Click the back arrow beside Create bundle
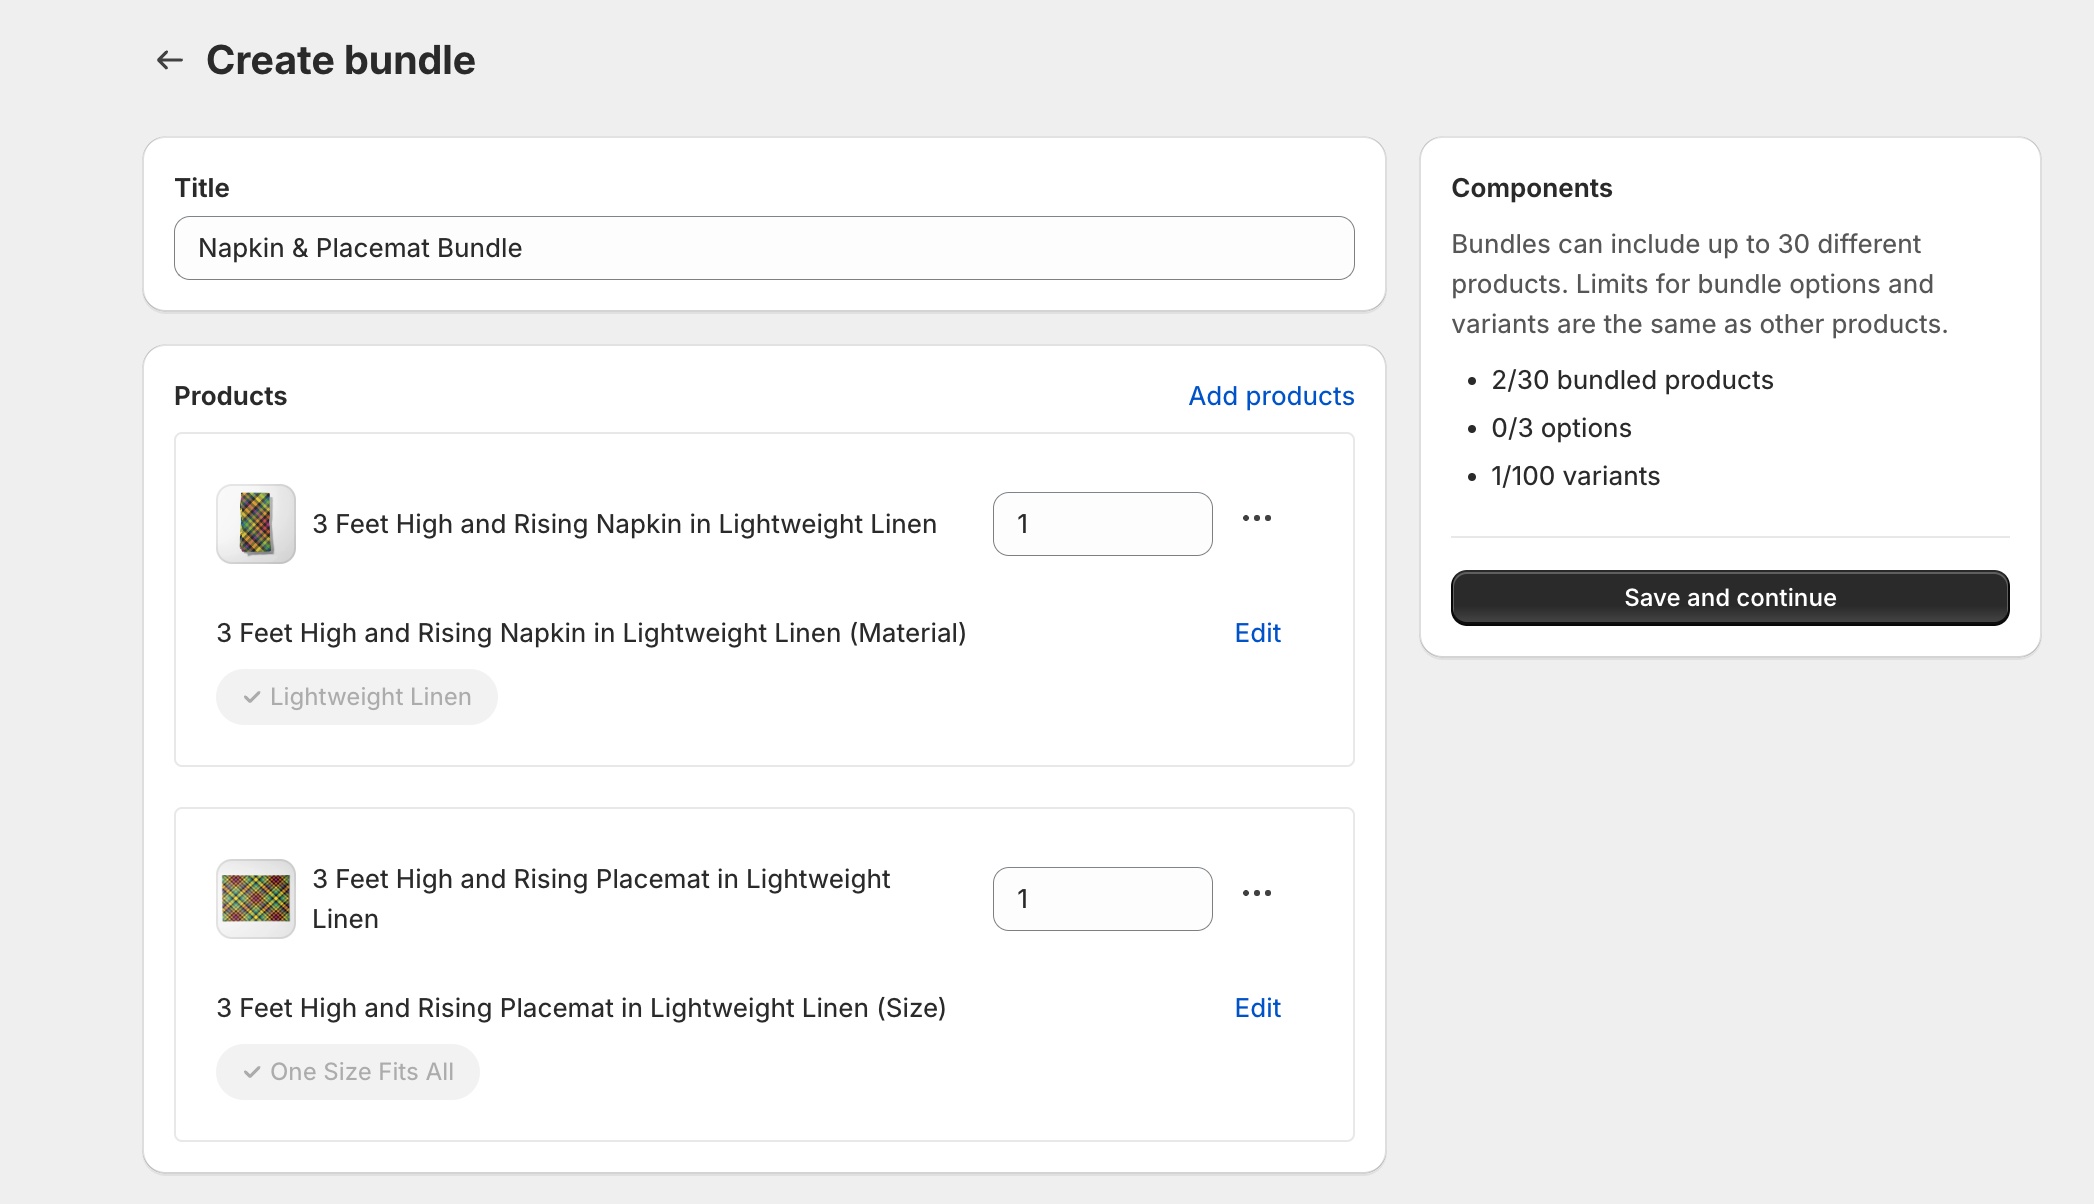2094x1204 pixels. coord(170,60)
